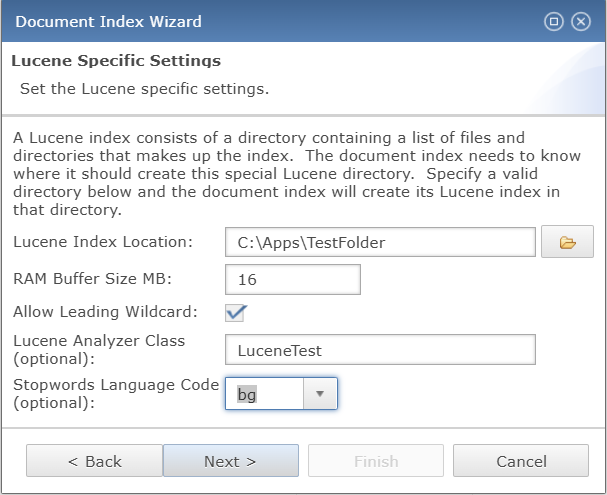Screen dimensions: 607x495
Task: Click the greyed-out Finish button
Action: click(376, 461)
